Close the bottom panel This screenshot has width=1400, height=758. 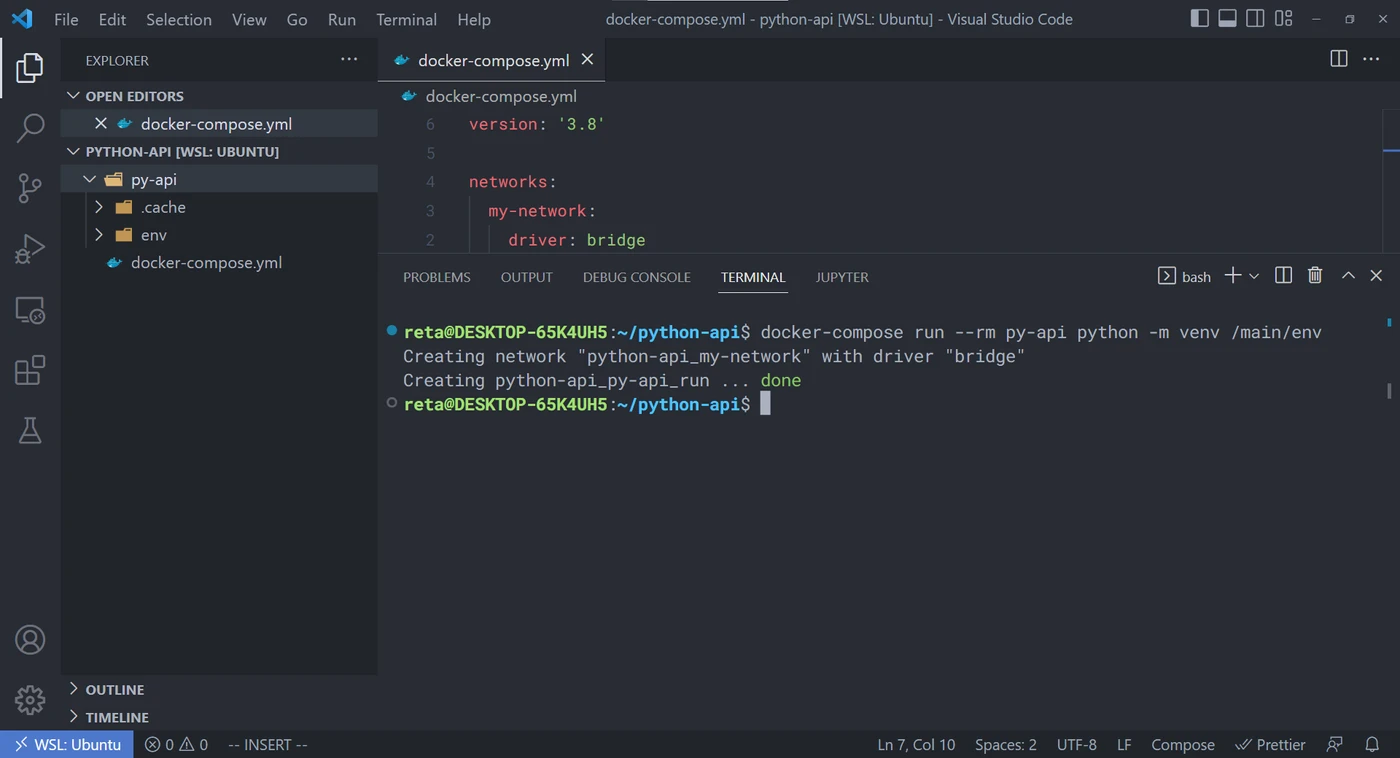(x=1376, y=276)
